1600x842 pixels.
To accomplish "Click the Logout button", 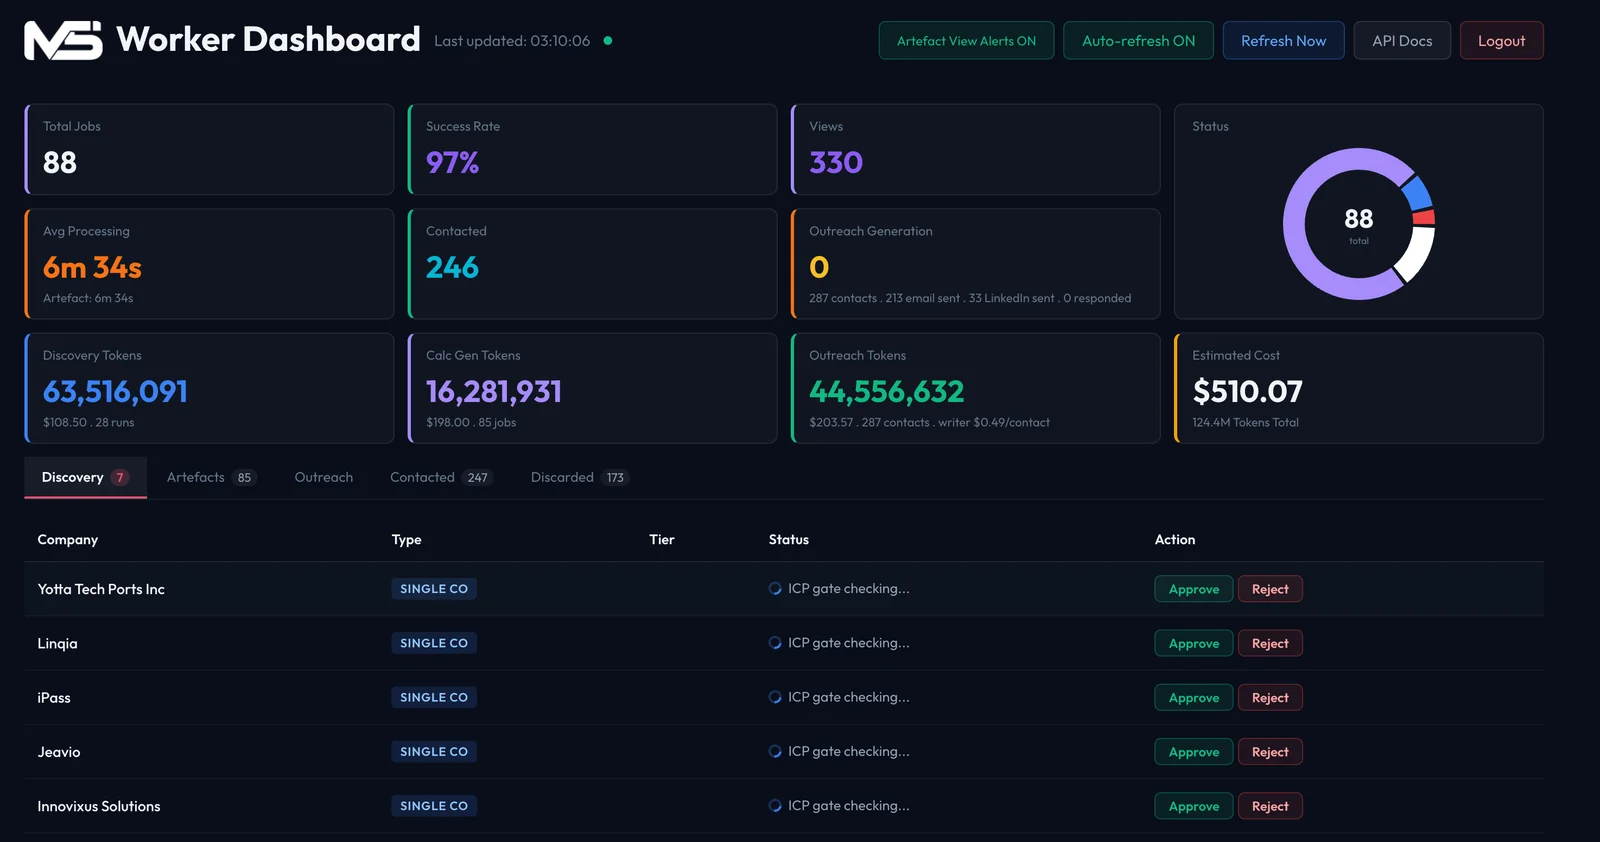I will [1501, 41].
